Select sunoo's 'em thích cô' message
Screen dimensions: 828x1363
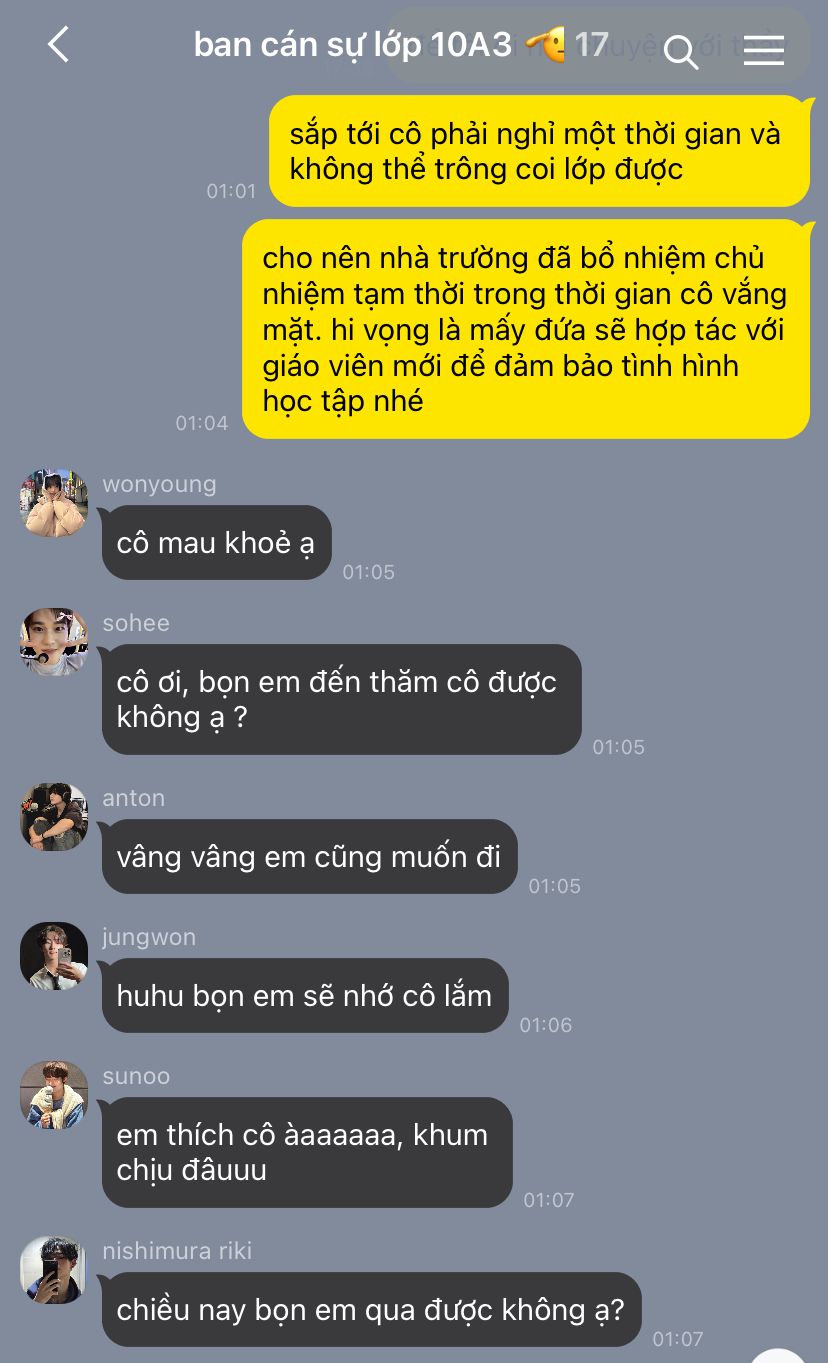(x=307, y=1152)
